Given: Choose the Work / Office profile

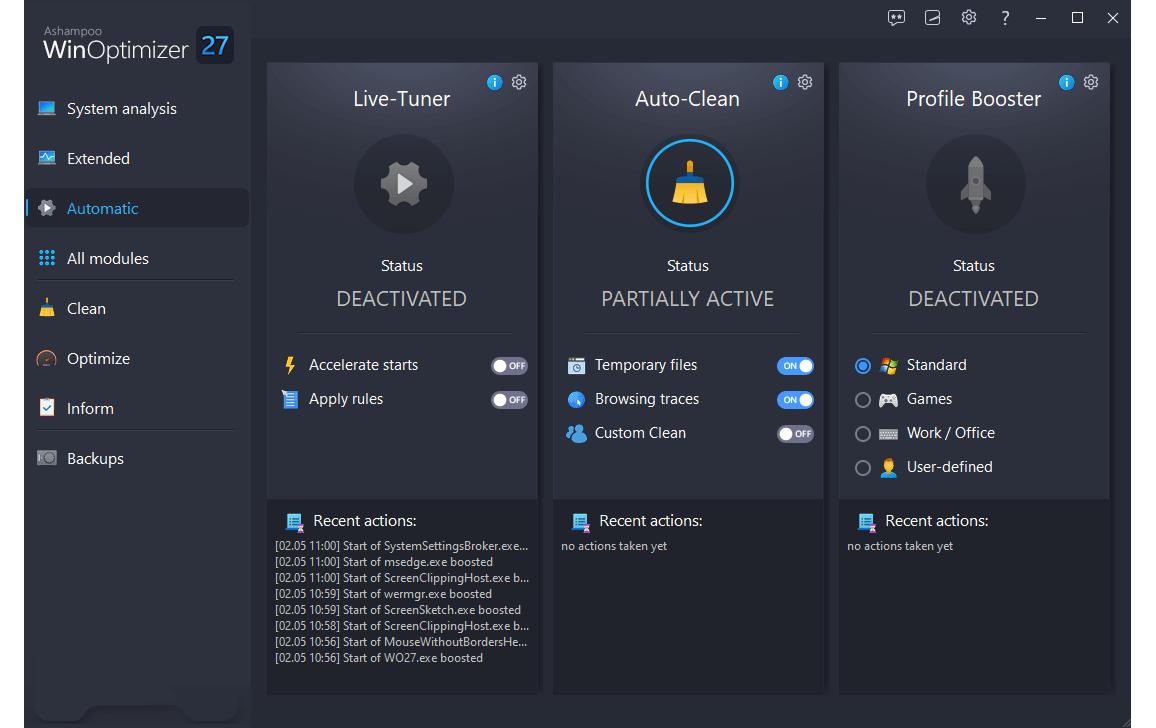Looking at the screenshot, I should [863, 434].
